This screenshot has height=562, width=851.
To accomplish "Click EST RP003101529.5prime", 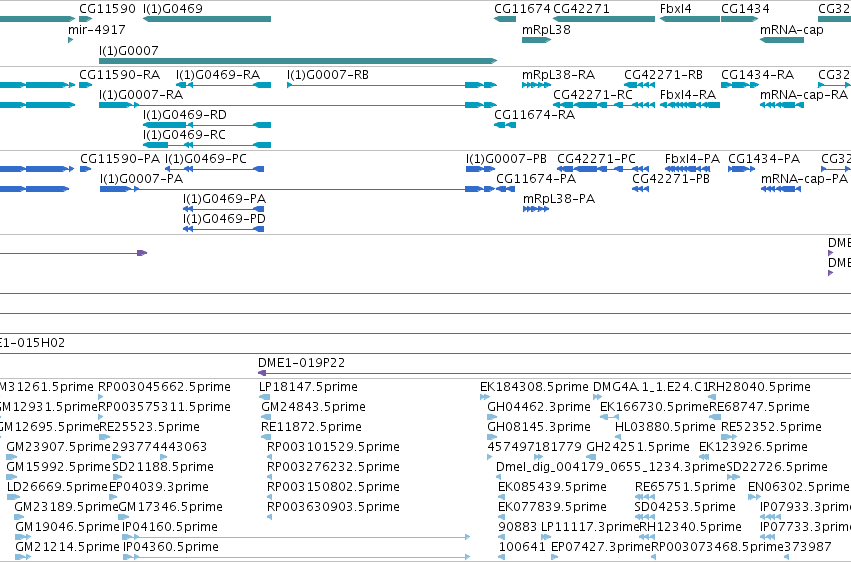I will (x=333, y=447).
